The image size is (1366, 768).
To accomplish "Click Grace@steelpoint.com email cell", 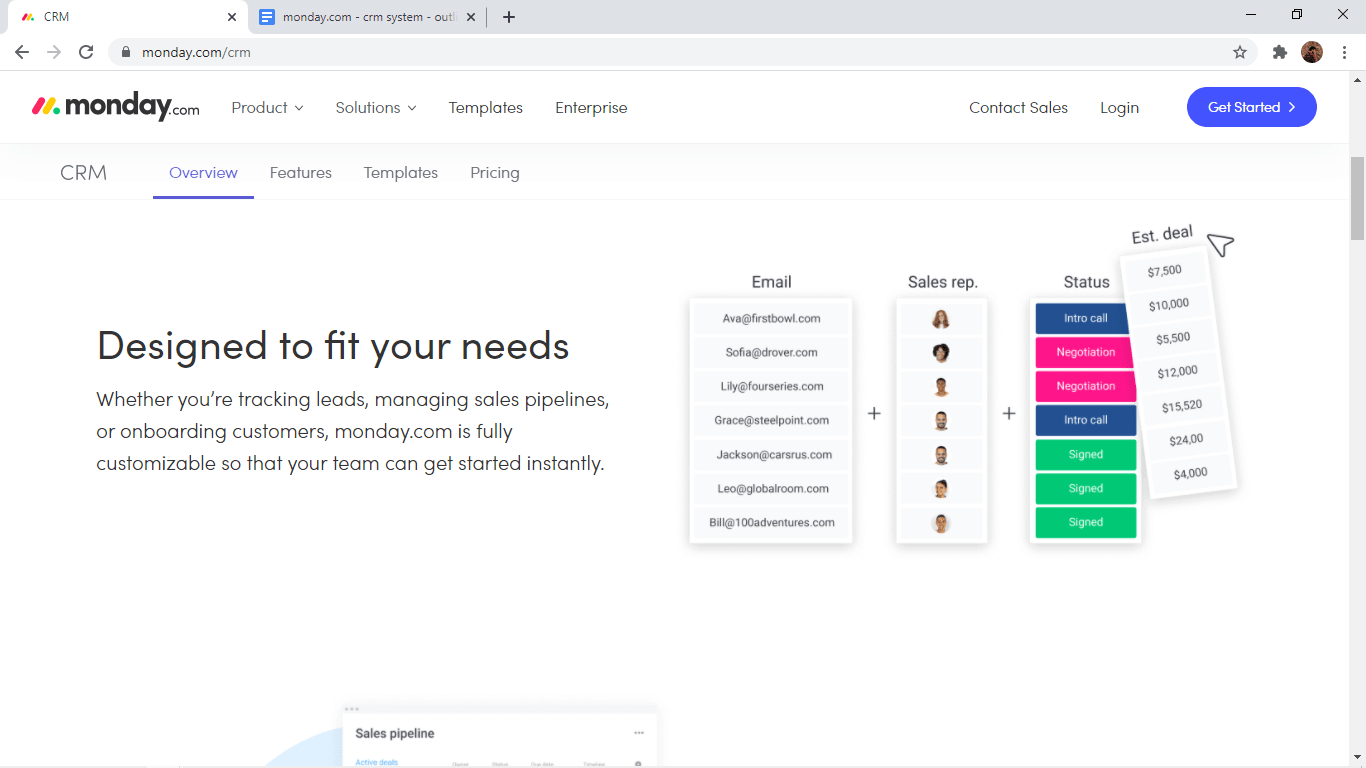I will (771, 421).
